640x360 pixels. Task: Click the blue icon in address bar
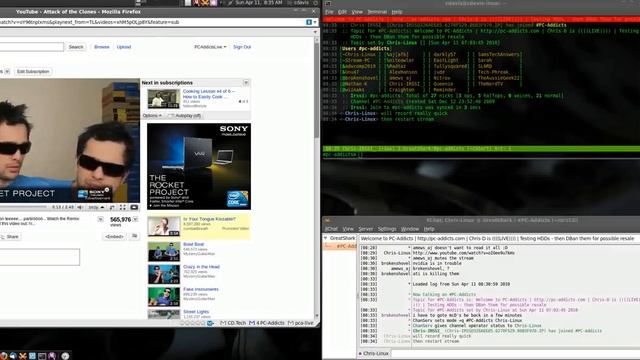(x=309, y=22)
